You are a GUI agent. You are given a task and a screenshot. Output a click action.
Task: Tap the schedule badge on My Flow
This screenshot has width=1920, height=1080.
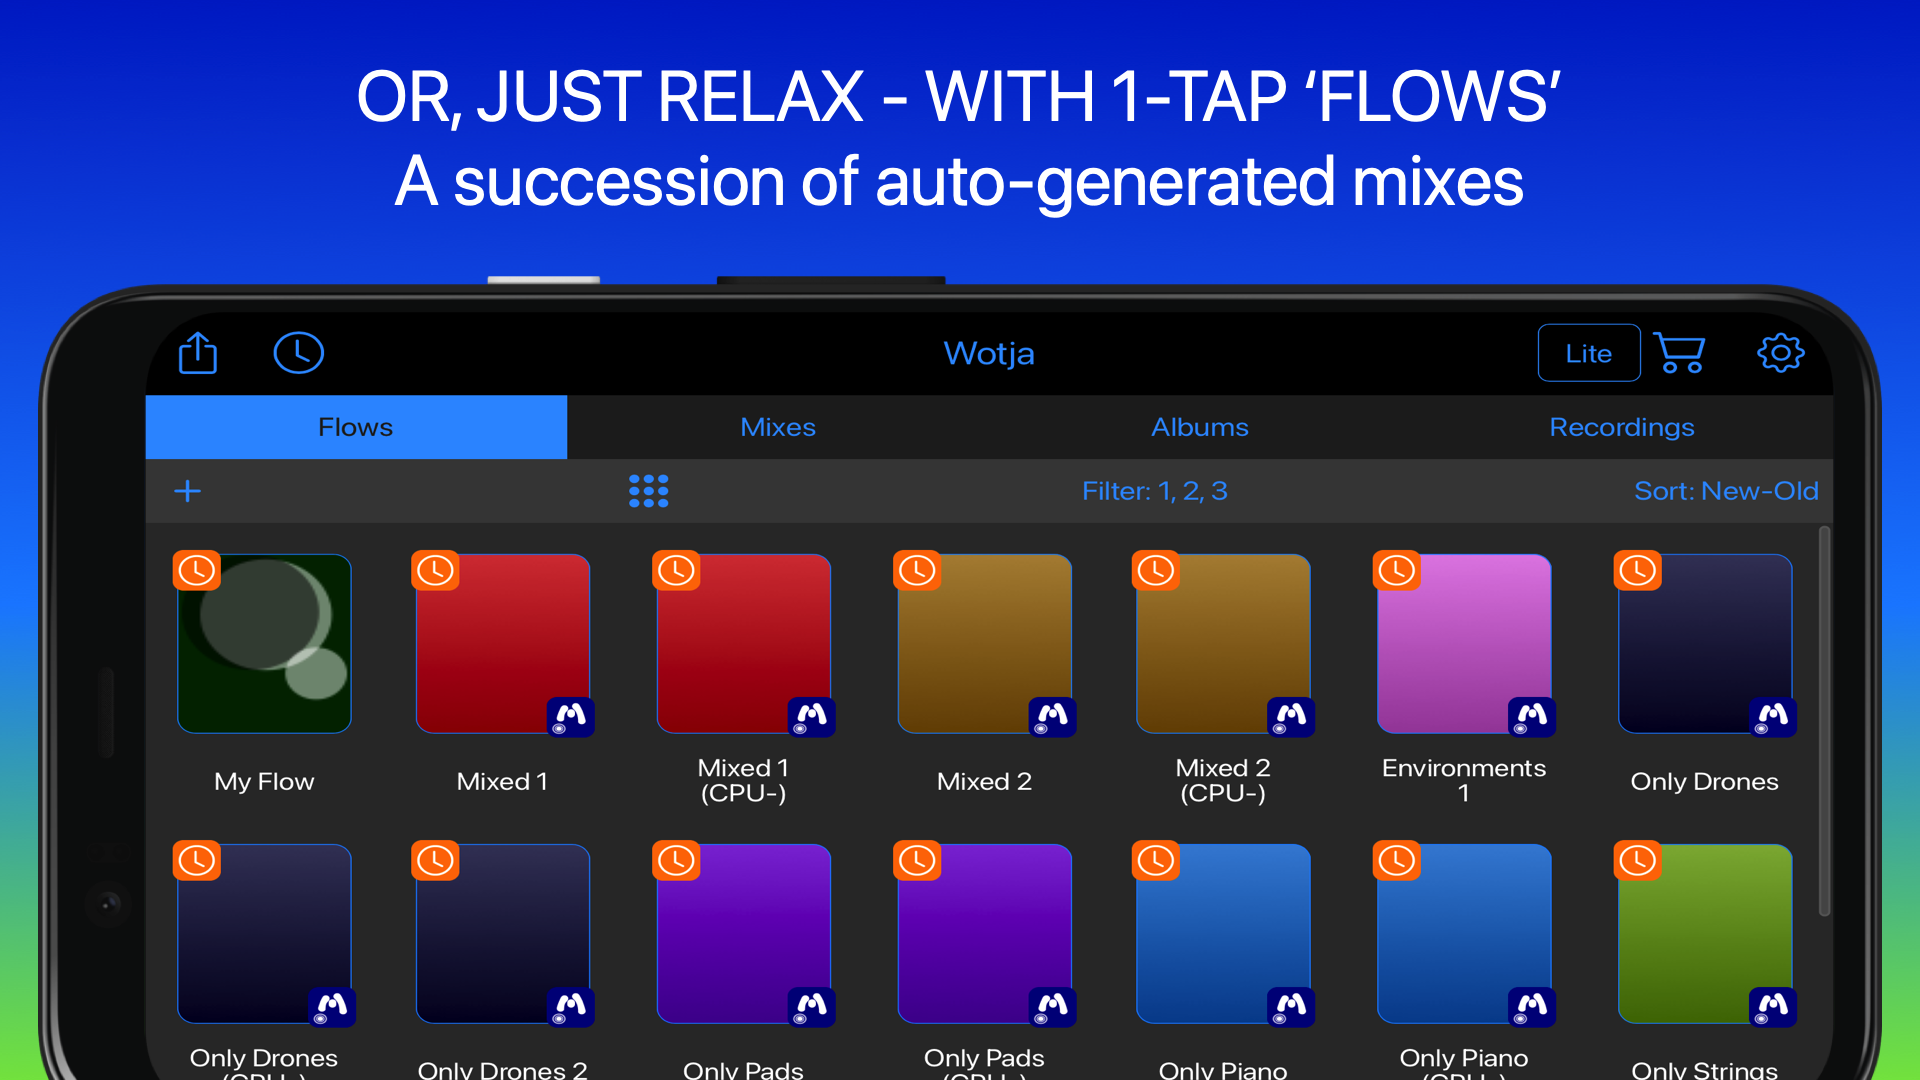(196, 570)
